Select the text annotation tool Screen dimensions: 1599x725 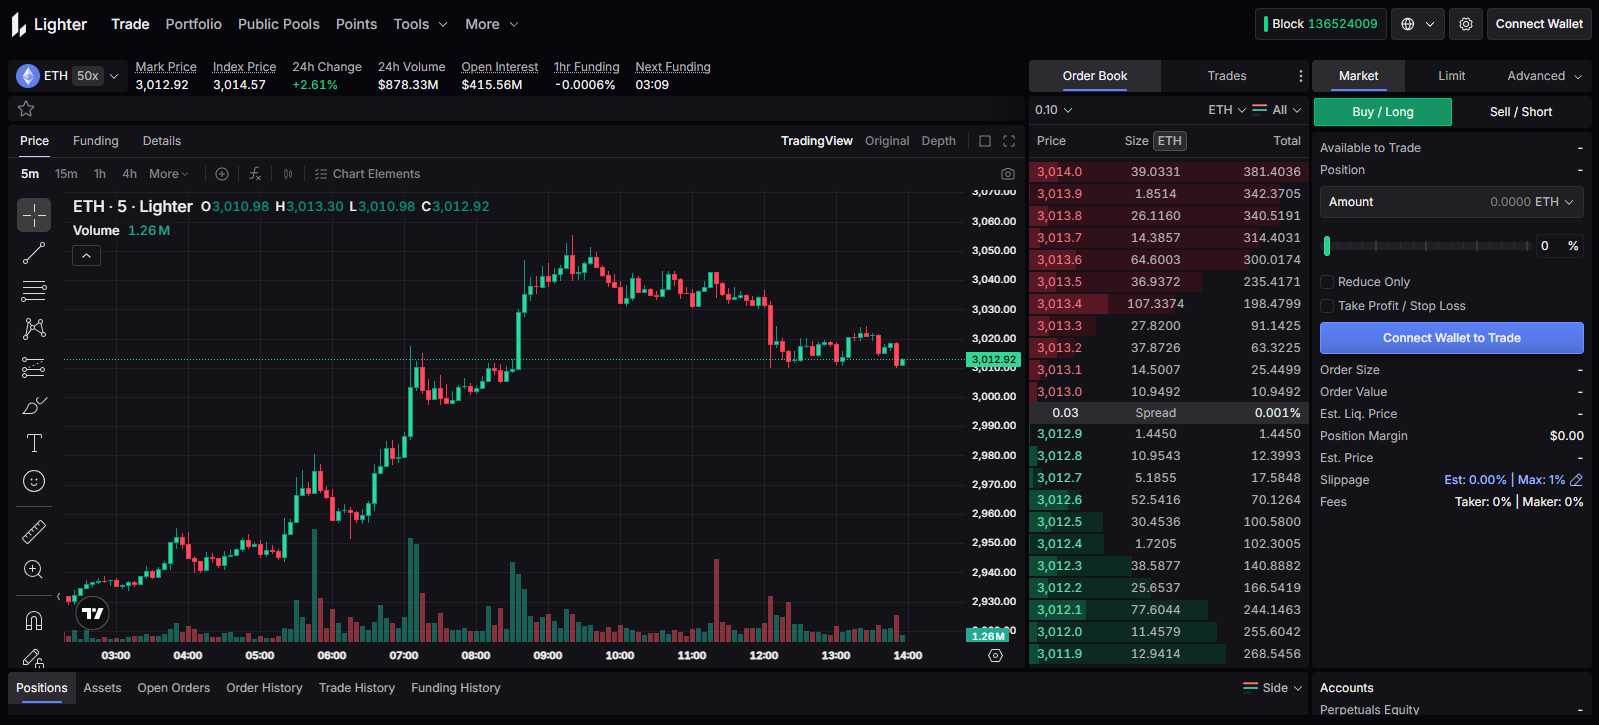coord(34,443)
